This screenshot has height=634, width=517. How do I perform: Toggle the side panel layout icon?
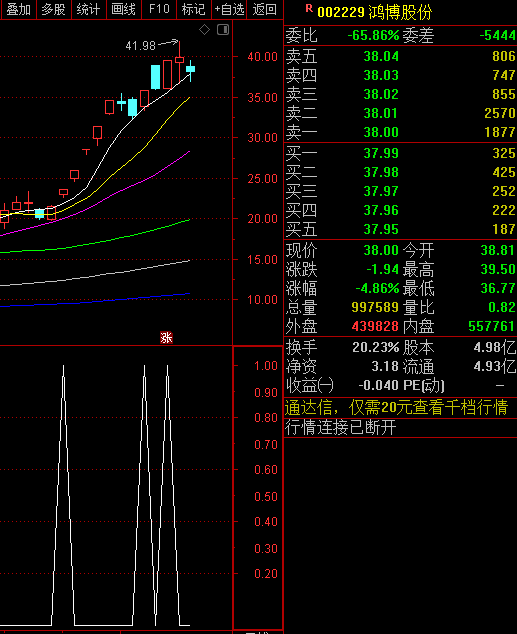(x=223, y=30)
